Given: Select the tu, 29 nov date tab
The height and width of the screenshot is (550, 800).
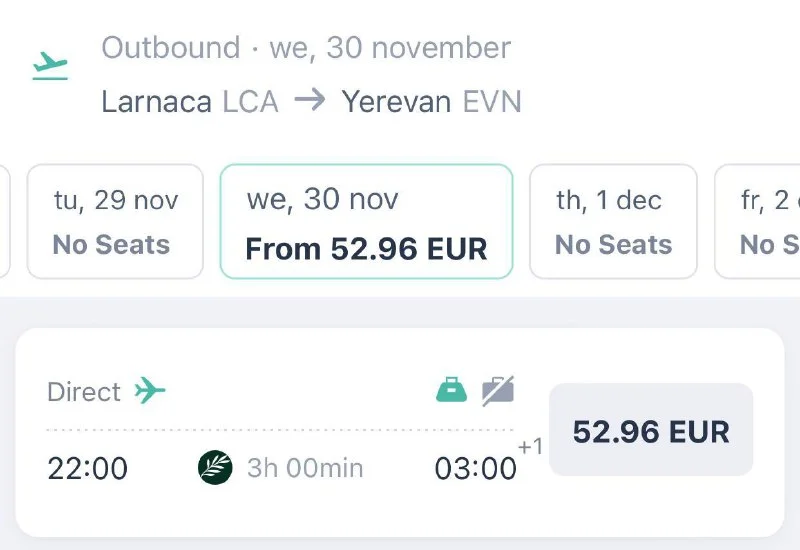Looking at the screenshot, I should (x=115, y=221).
